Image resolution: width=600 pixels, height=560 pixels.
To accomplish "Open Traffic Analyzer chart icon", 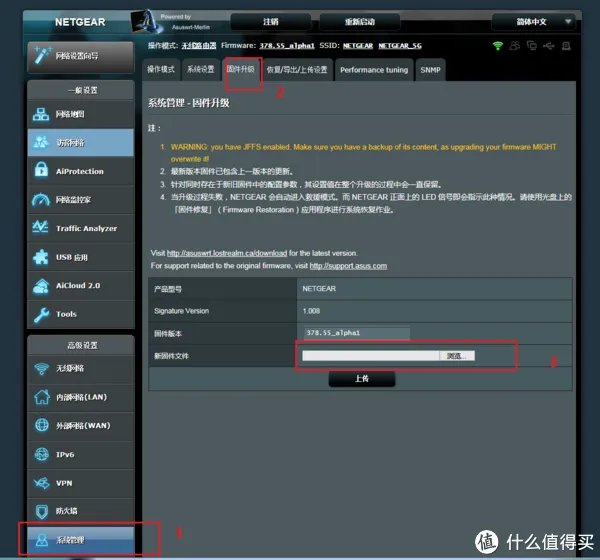I will (41, 228).
